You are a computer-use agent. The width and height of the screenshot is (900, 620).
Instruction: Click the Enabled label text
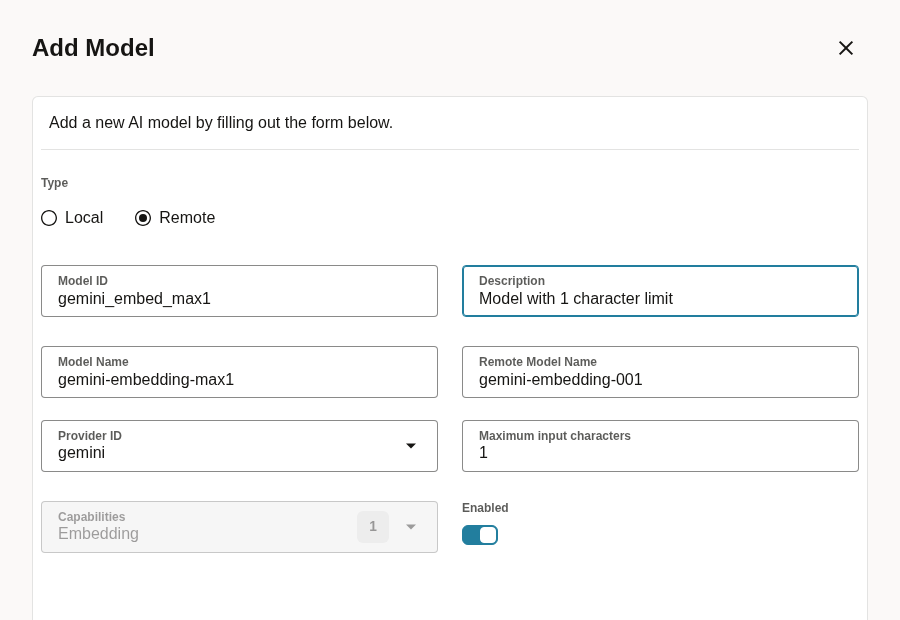pos(485,507)
